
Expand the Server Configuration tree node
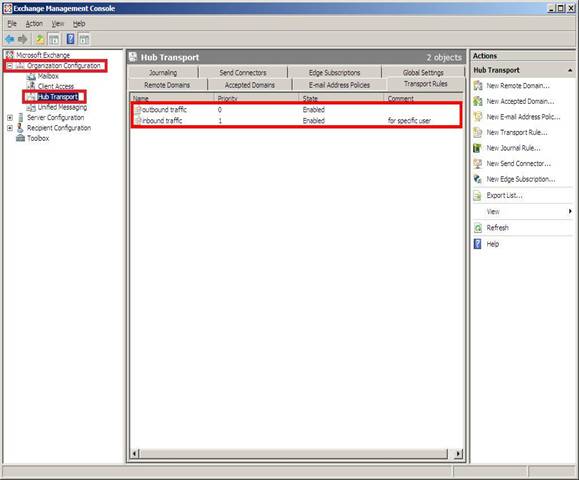point(10,117)
